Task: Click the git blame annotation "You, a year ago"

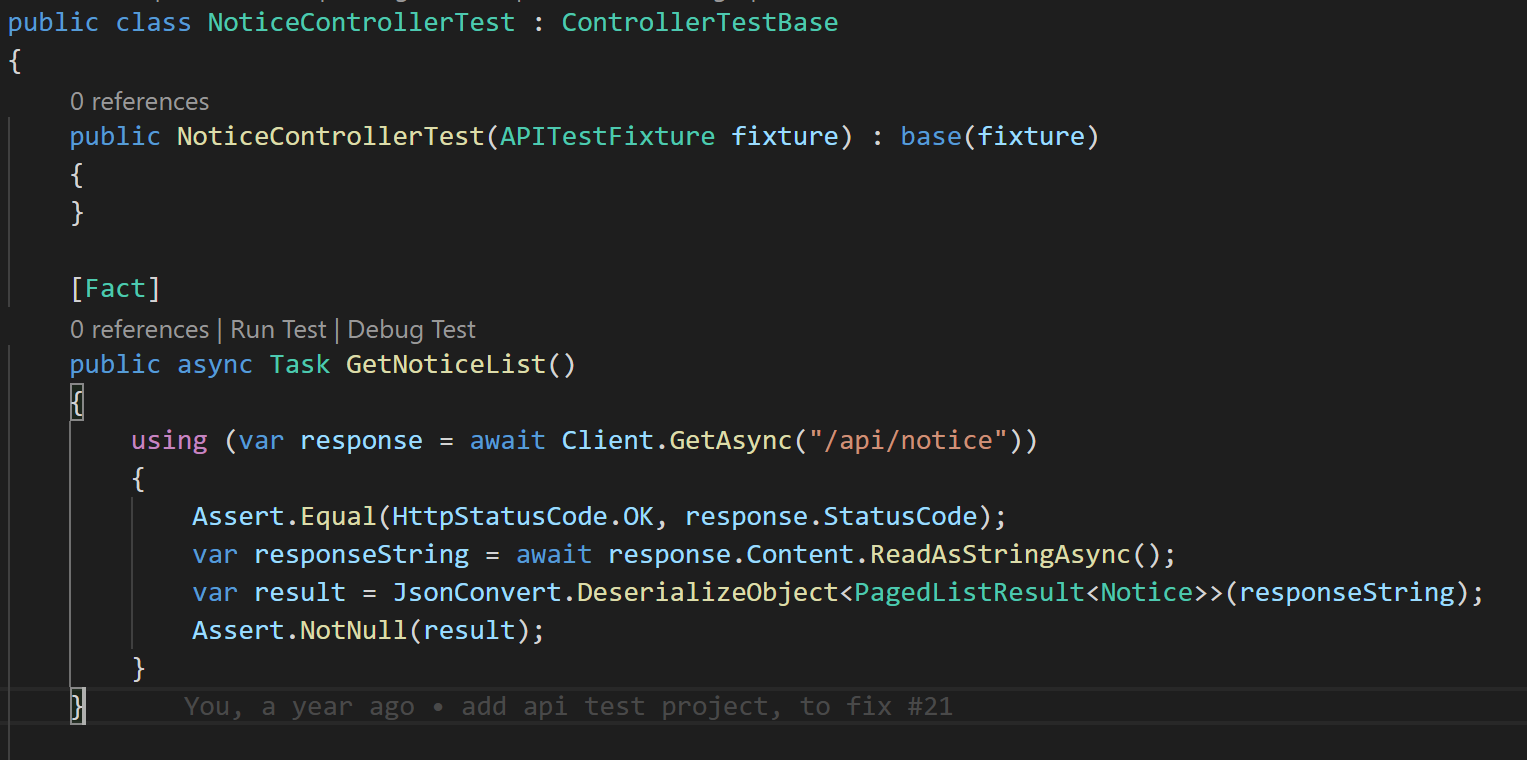Action: coord(299,707)
